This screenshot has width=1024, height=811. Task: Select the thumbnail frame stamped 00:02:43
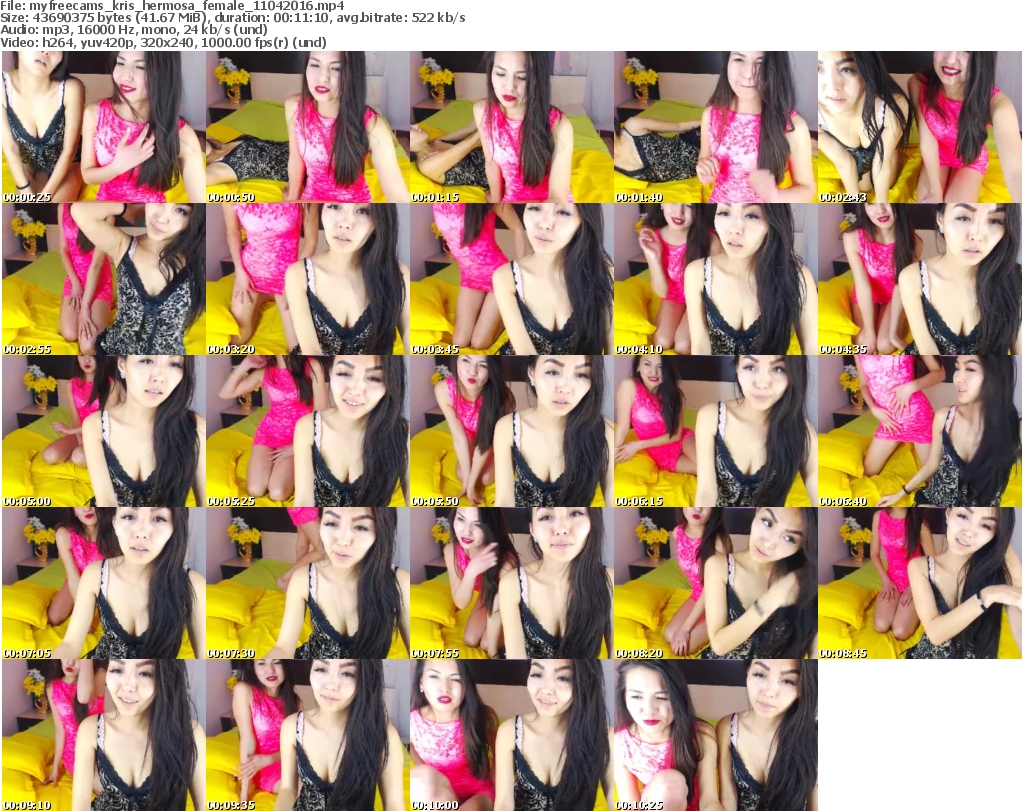point(920,127)
